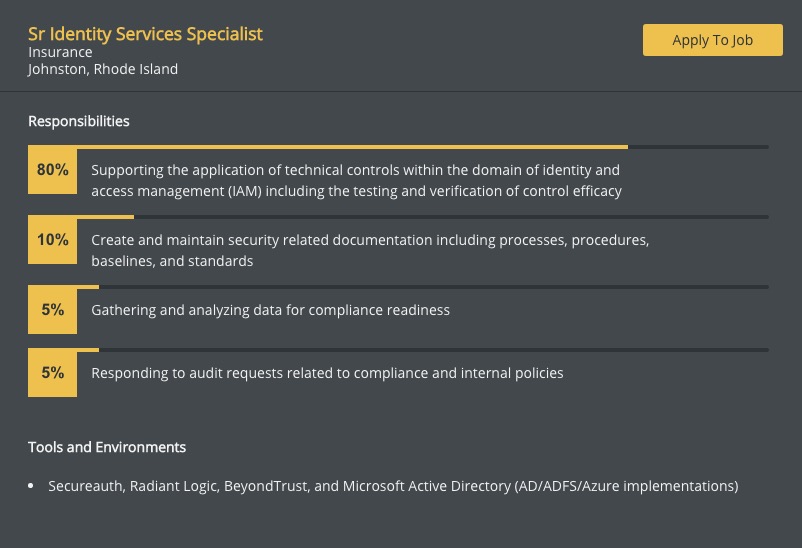Click the 5% badge beside Gathering data
This screenshot has width=802, height=548.
[53, 310]
